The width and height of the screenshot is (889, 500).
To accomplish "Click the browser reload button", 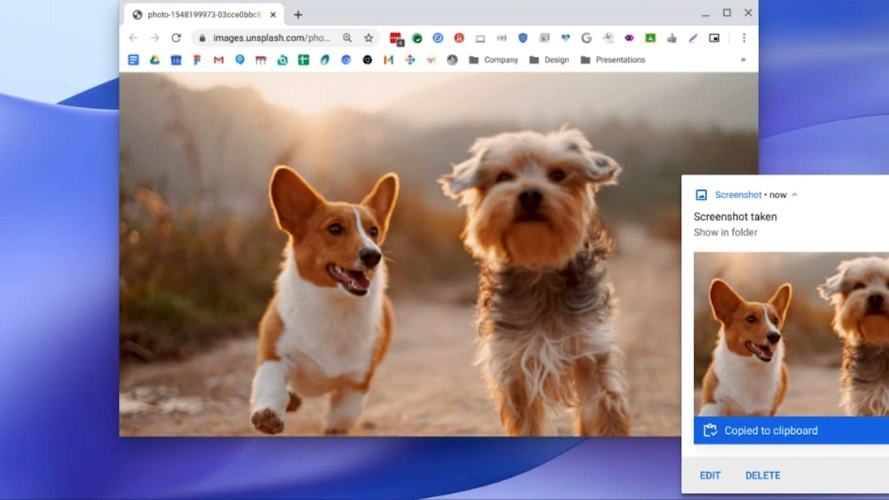I will (176, 38).
